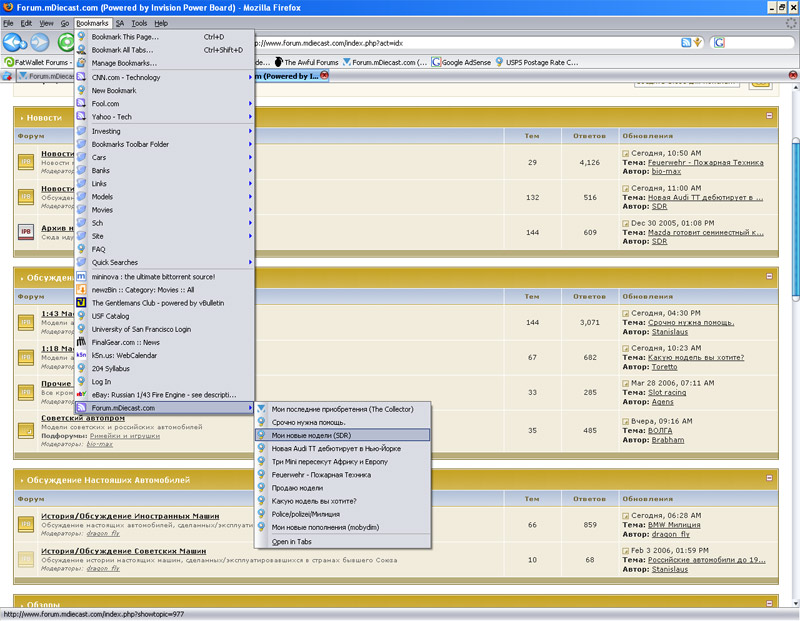Select Bookmark This Page menu entry
Screen dimensions: 800x621
coord(164,37)
